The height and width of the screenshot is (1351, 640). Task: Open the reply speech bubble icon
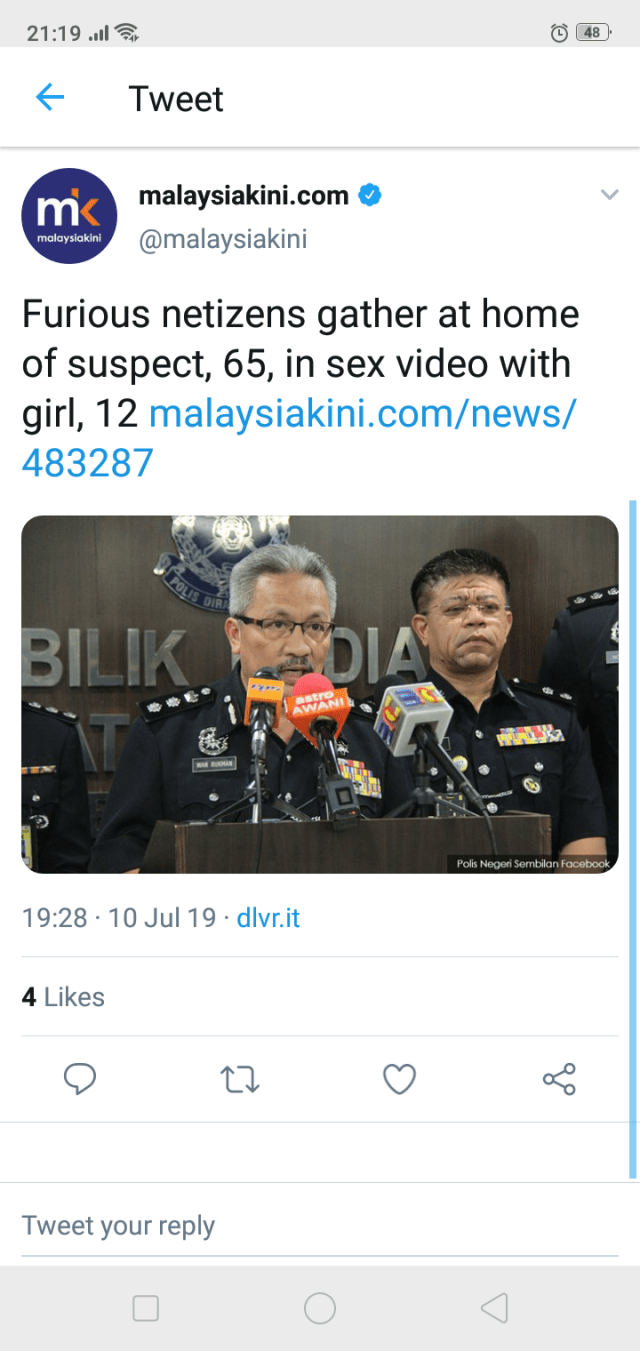coord(80,1079)
